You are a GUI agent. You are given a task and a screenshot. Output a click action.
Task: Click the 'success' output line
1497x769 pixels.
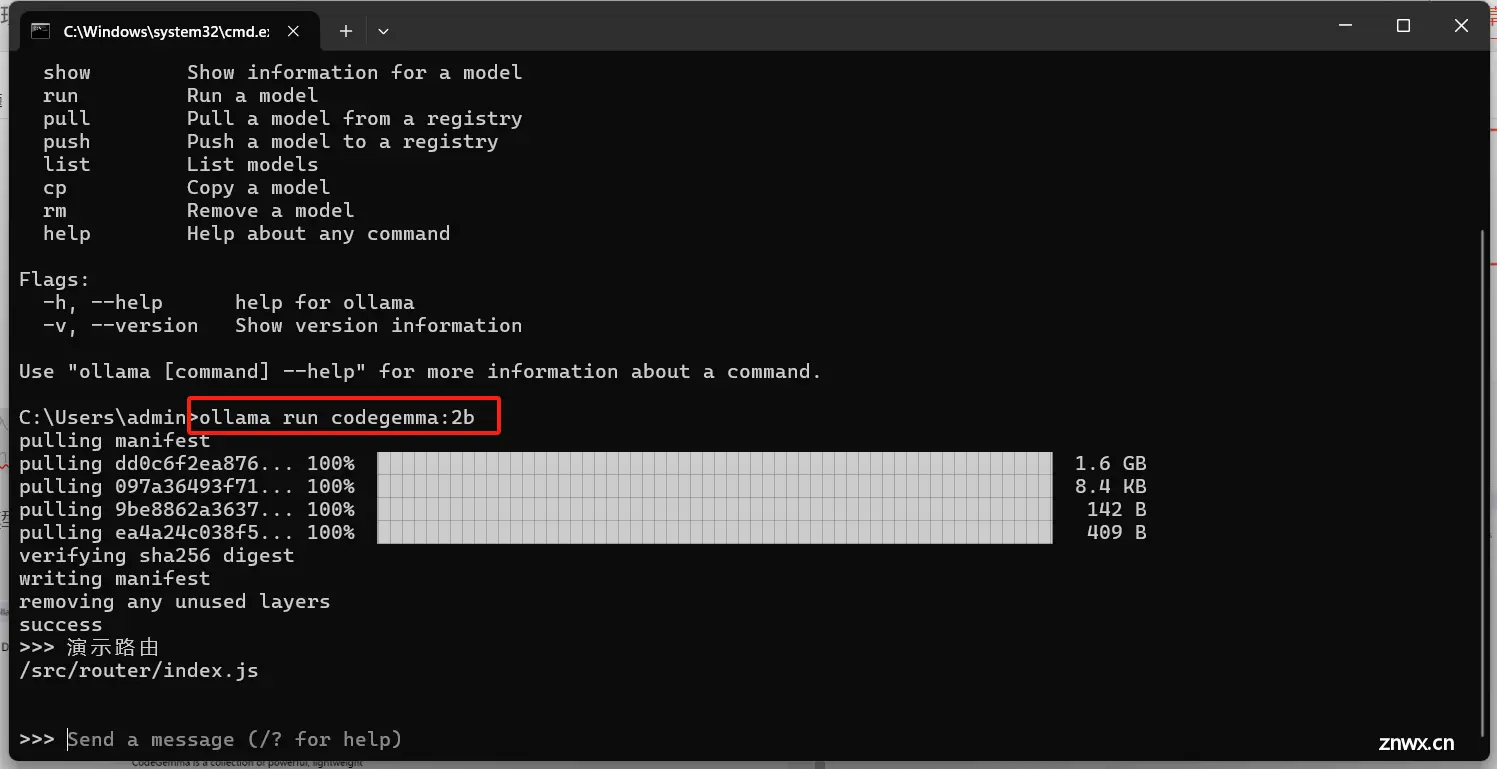[x=61, y=624]
